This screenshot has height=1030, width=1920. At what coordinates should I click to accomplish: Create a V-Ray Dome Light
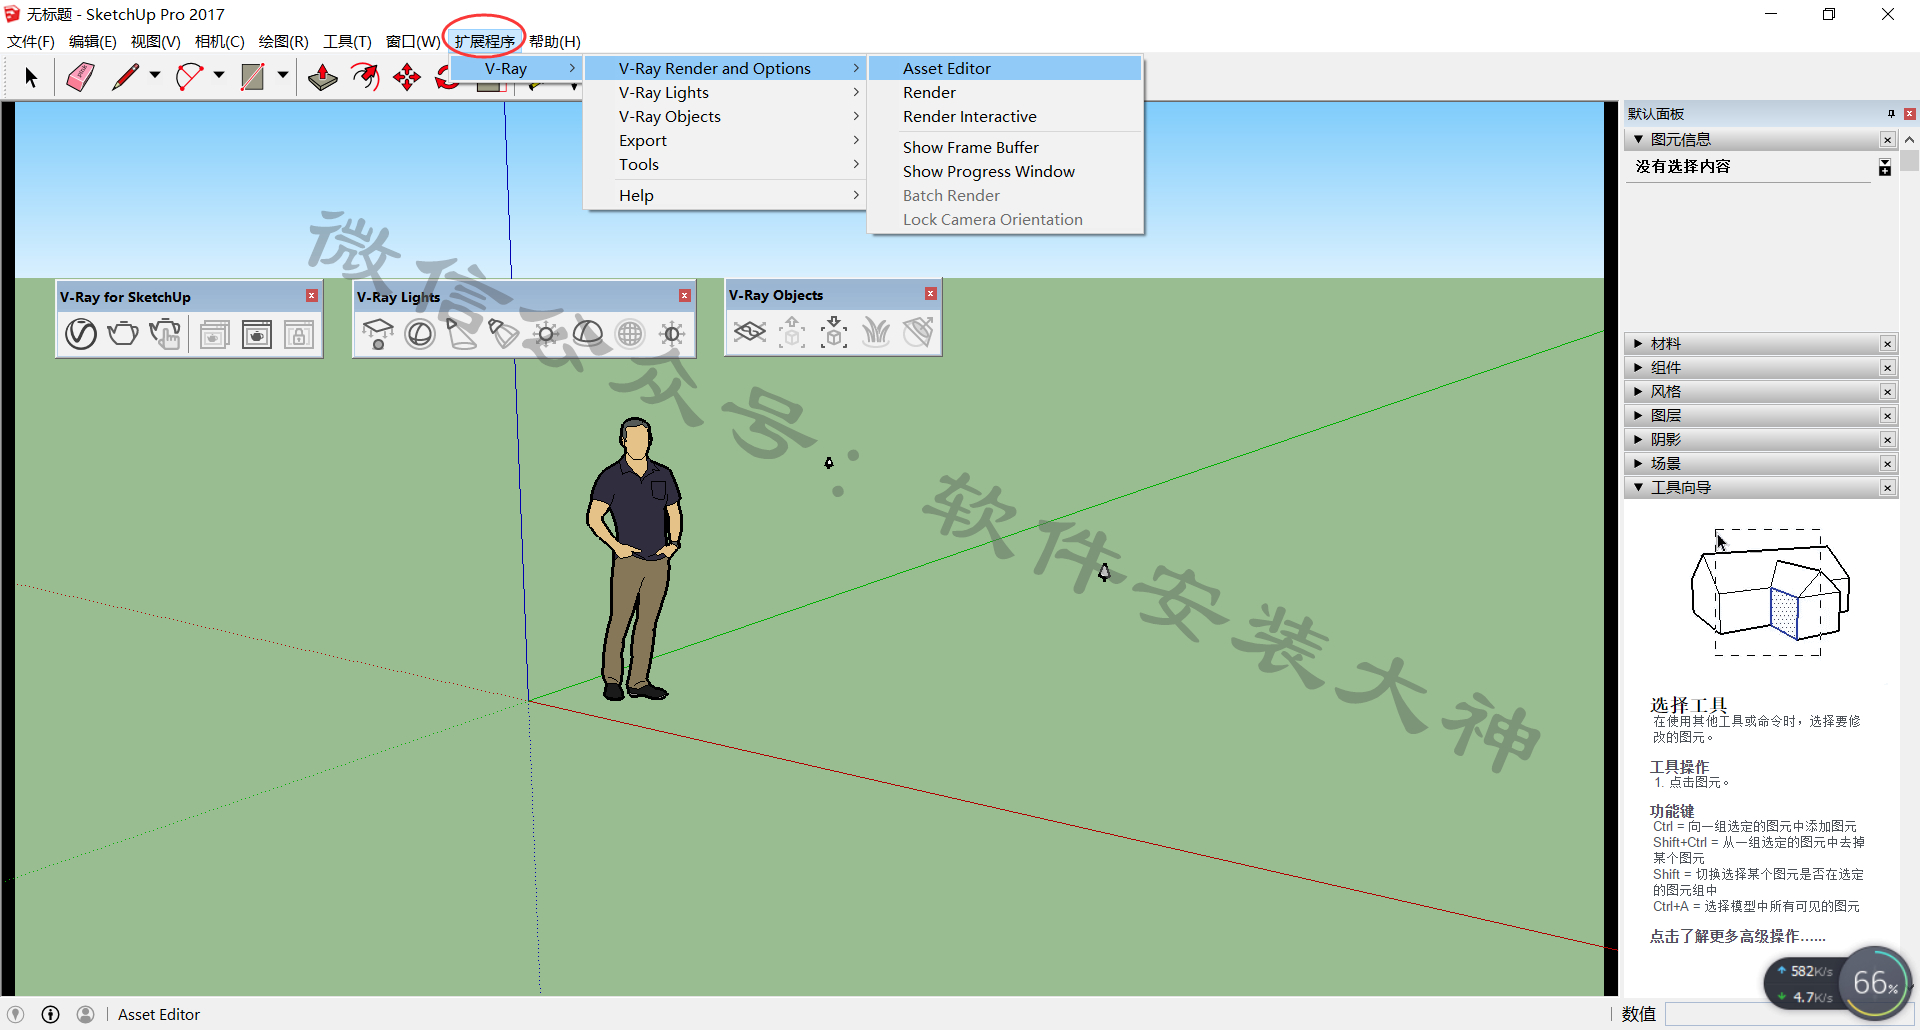point(588,333)
